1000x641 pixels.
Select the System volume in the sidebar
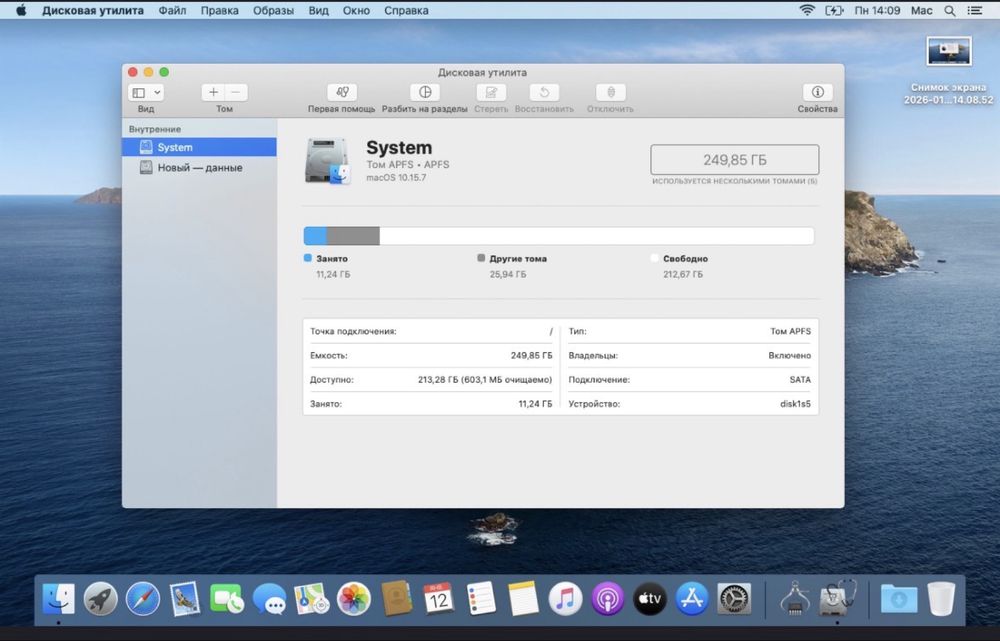click(199, 147)
